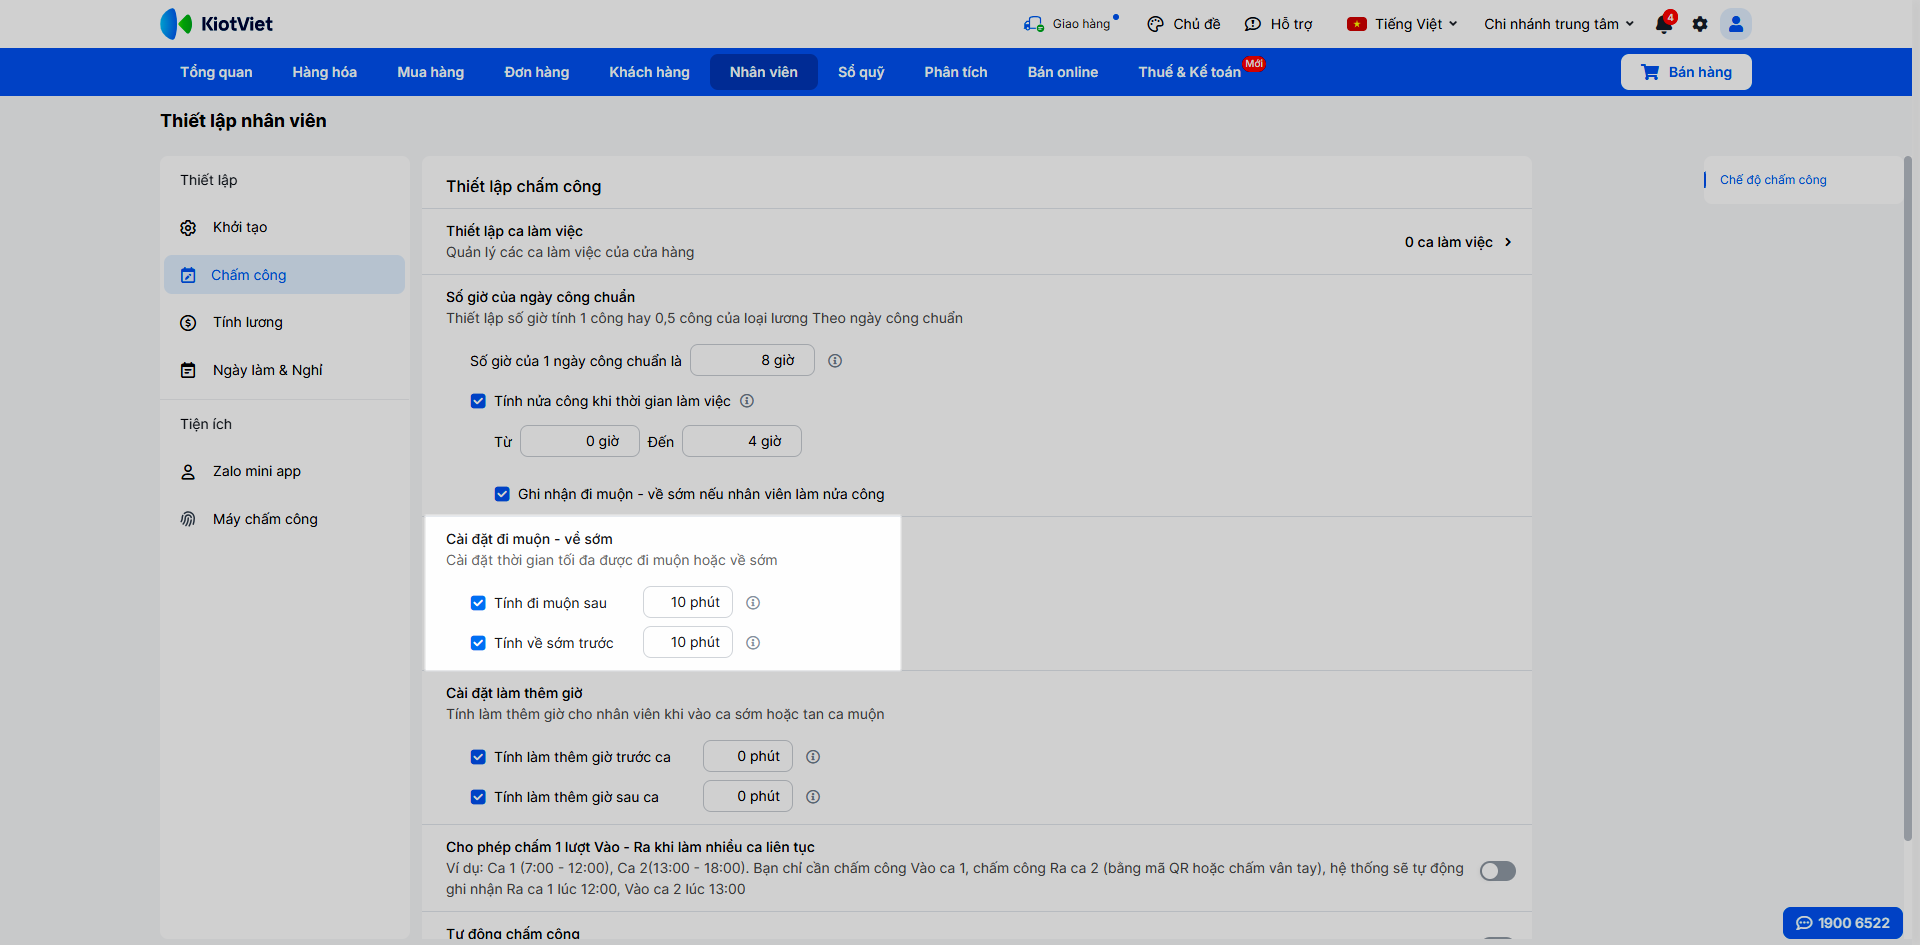Viewport: 1920px width, 945px height.
Task: Open the settings gear in header
Action: [x=1700, y=24]
